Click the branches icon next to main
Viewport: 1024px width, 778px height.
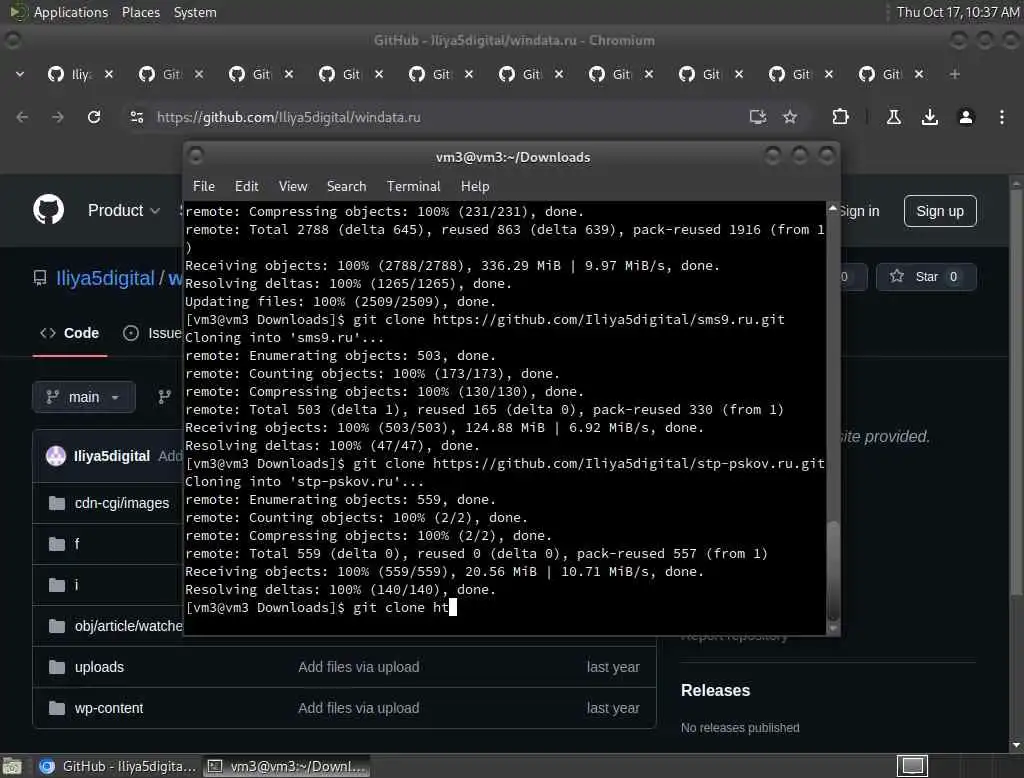click(165, 397)
